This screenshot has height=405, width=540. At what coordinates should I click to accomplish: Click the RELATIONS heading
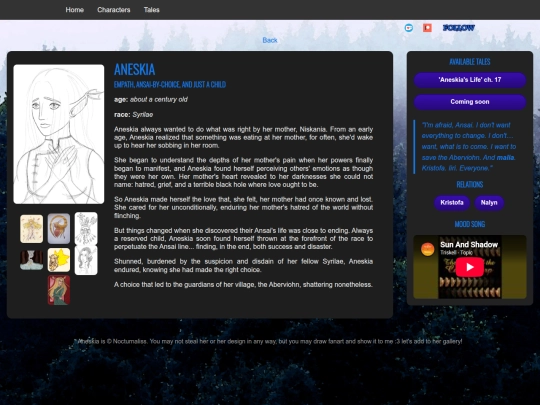470,185
